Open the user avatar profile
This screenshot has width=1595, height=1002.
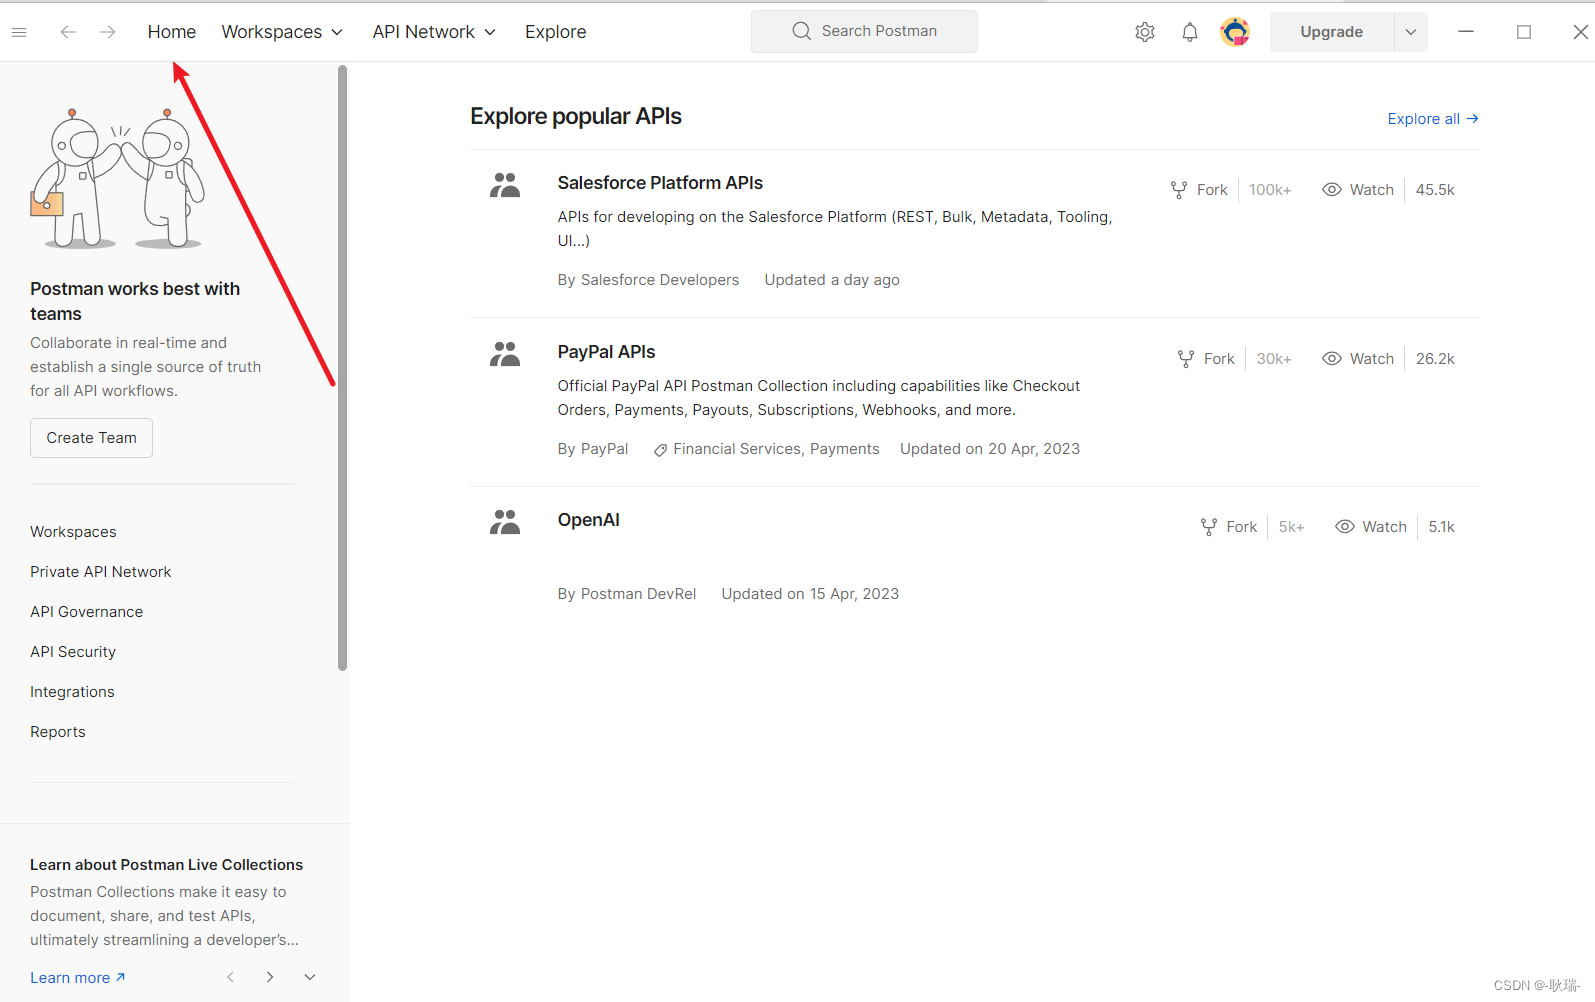[1235, 32]
